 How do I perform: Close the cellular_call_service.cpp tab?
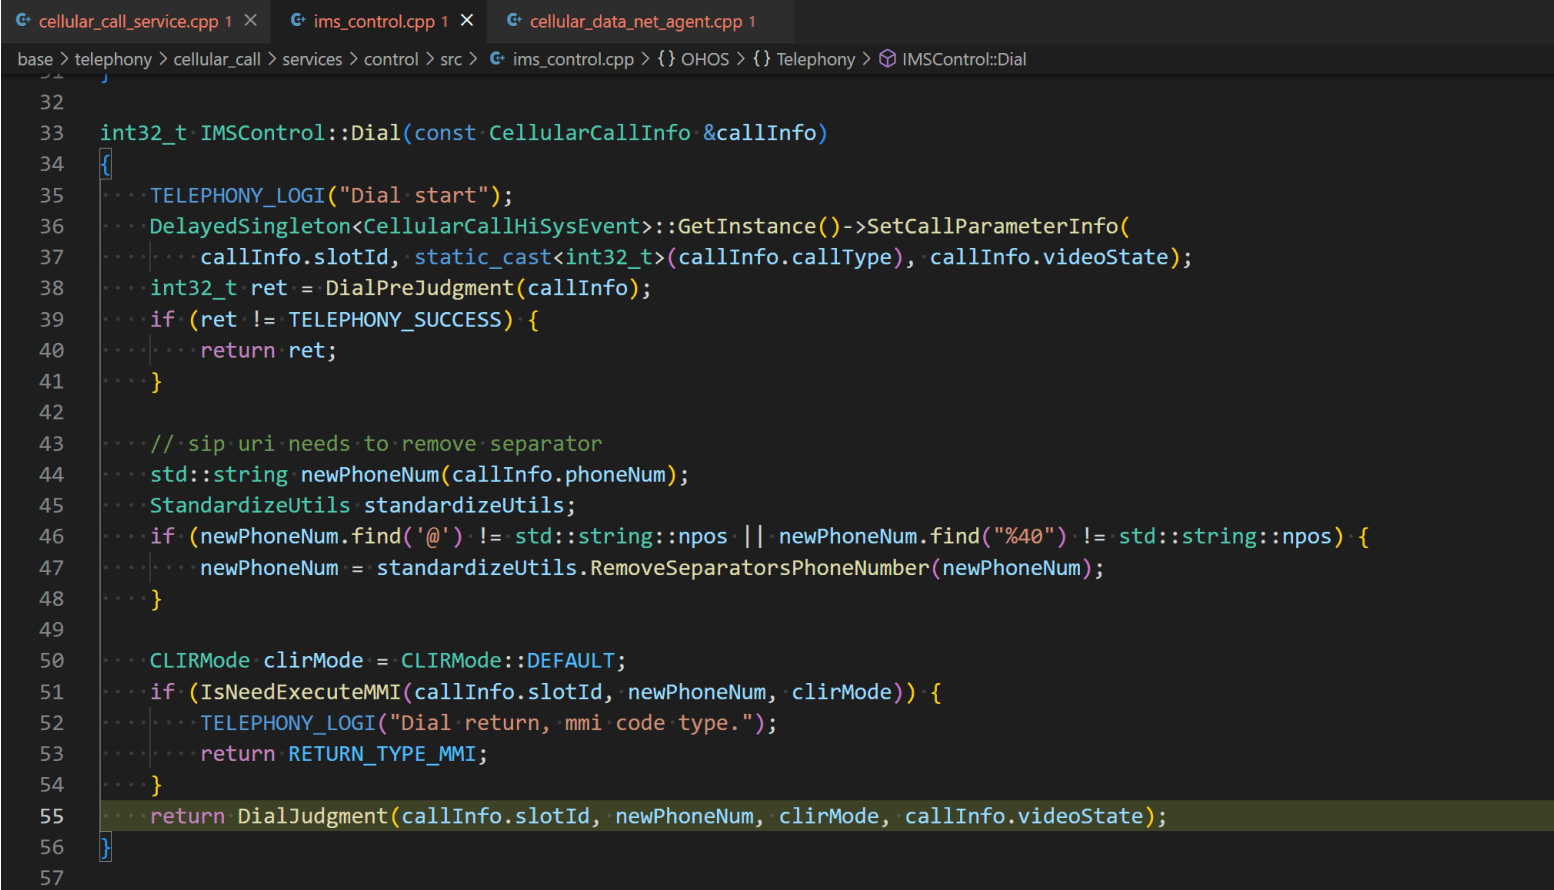tap(251, 20)
